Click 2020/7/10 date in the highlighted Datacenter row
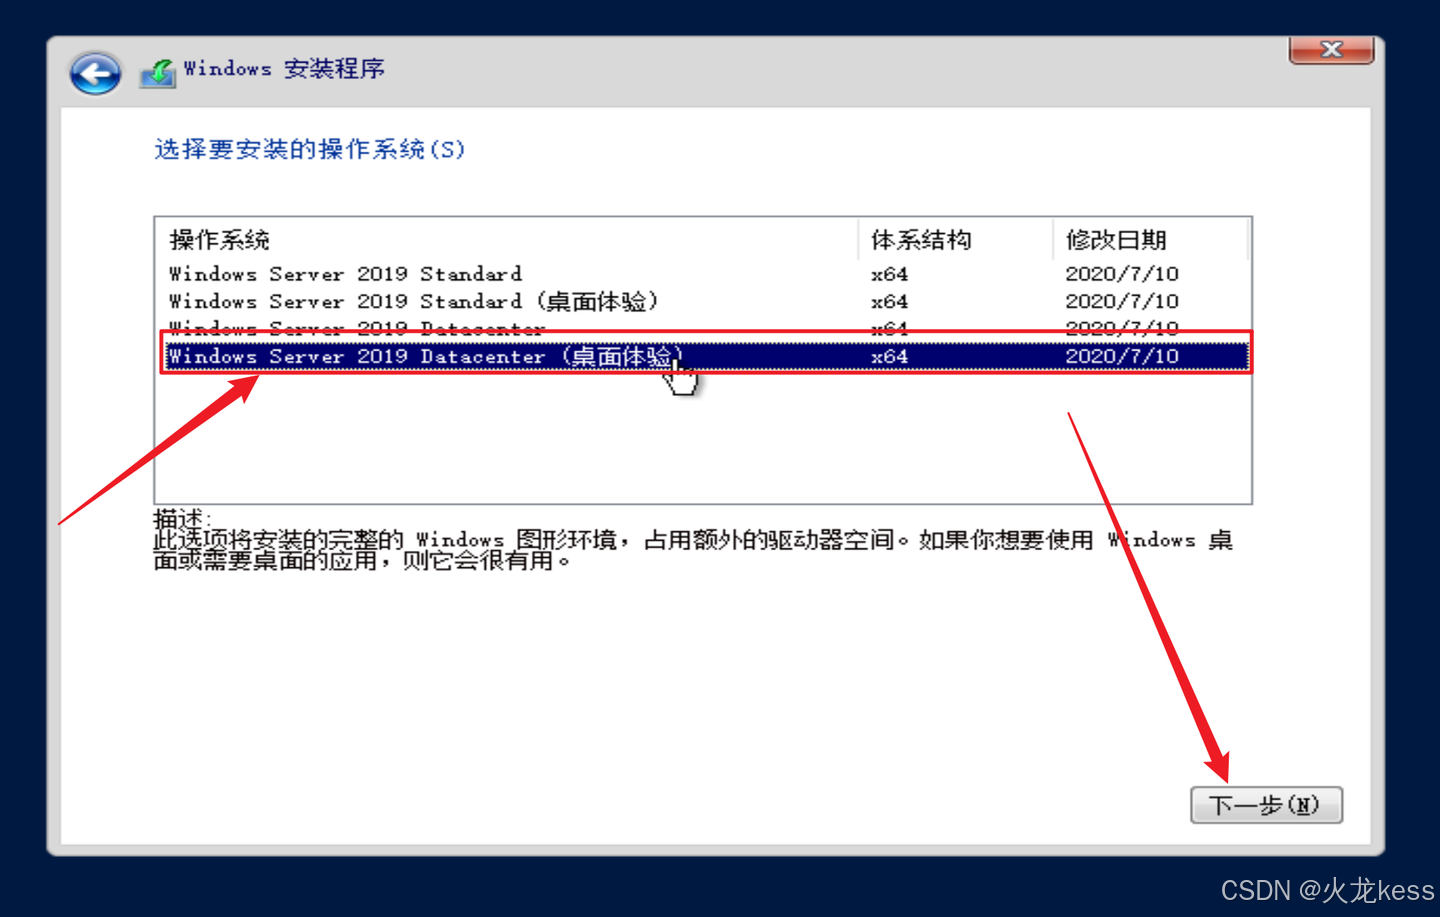 [1122, 356]
